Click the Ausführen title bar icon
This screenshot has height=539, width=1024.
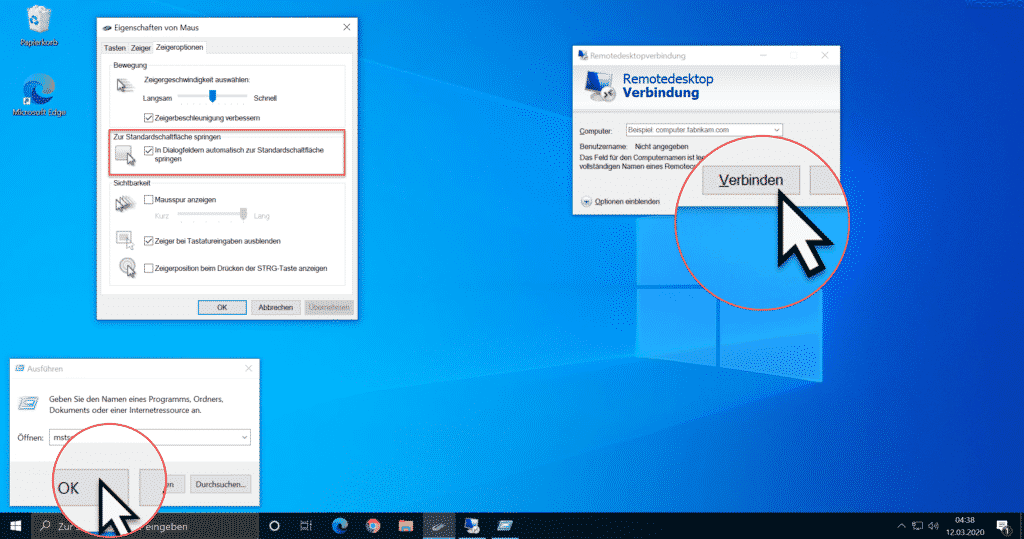click(20, 368)
